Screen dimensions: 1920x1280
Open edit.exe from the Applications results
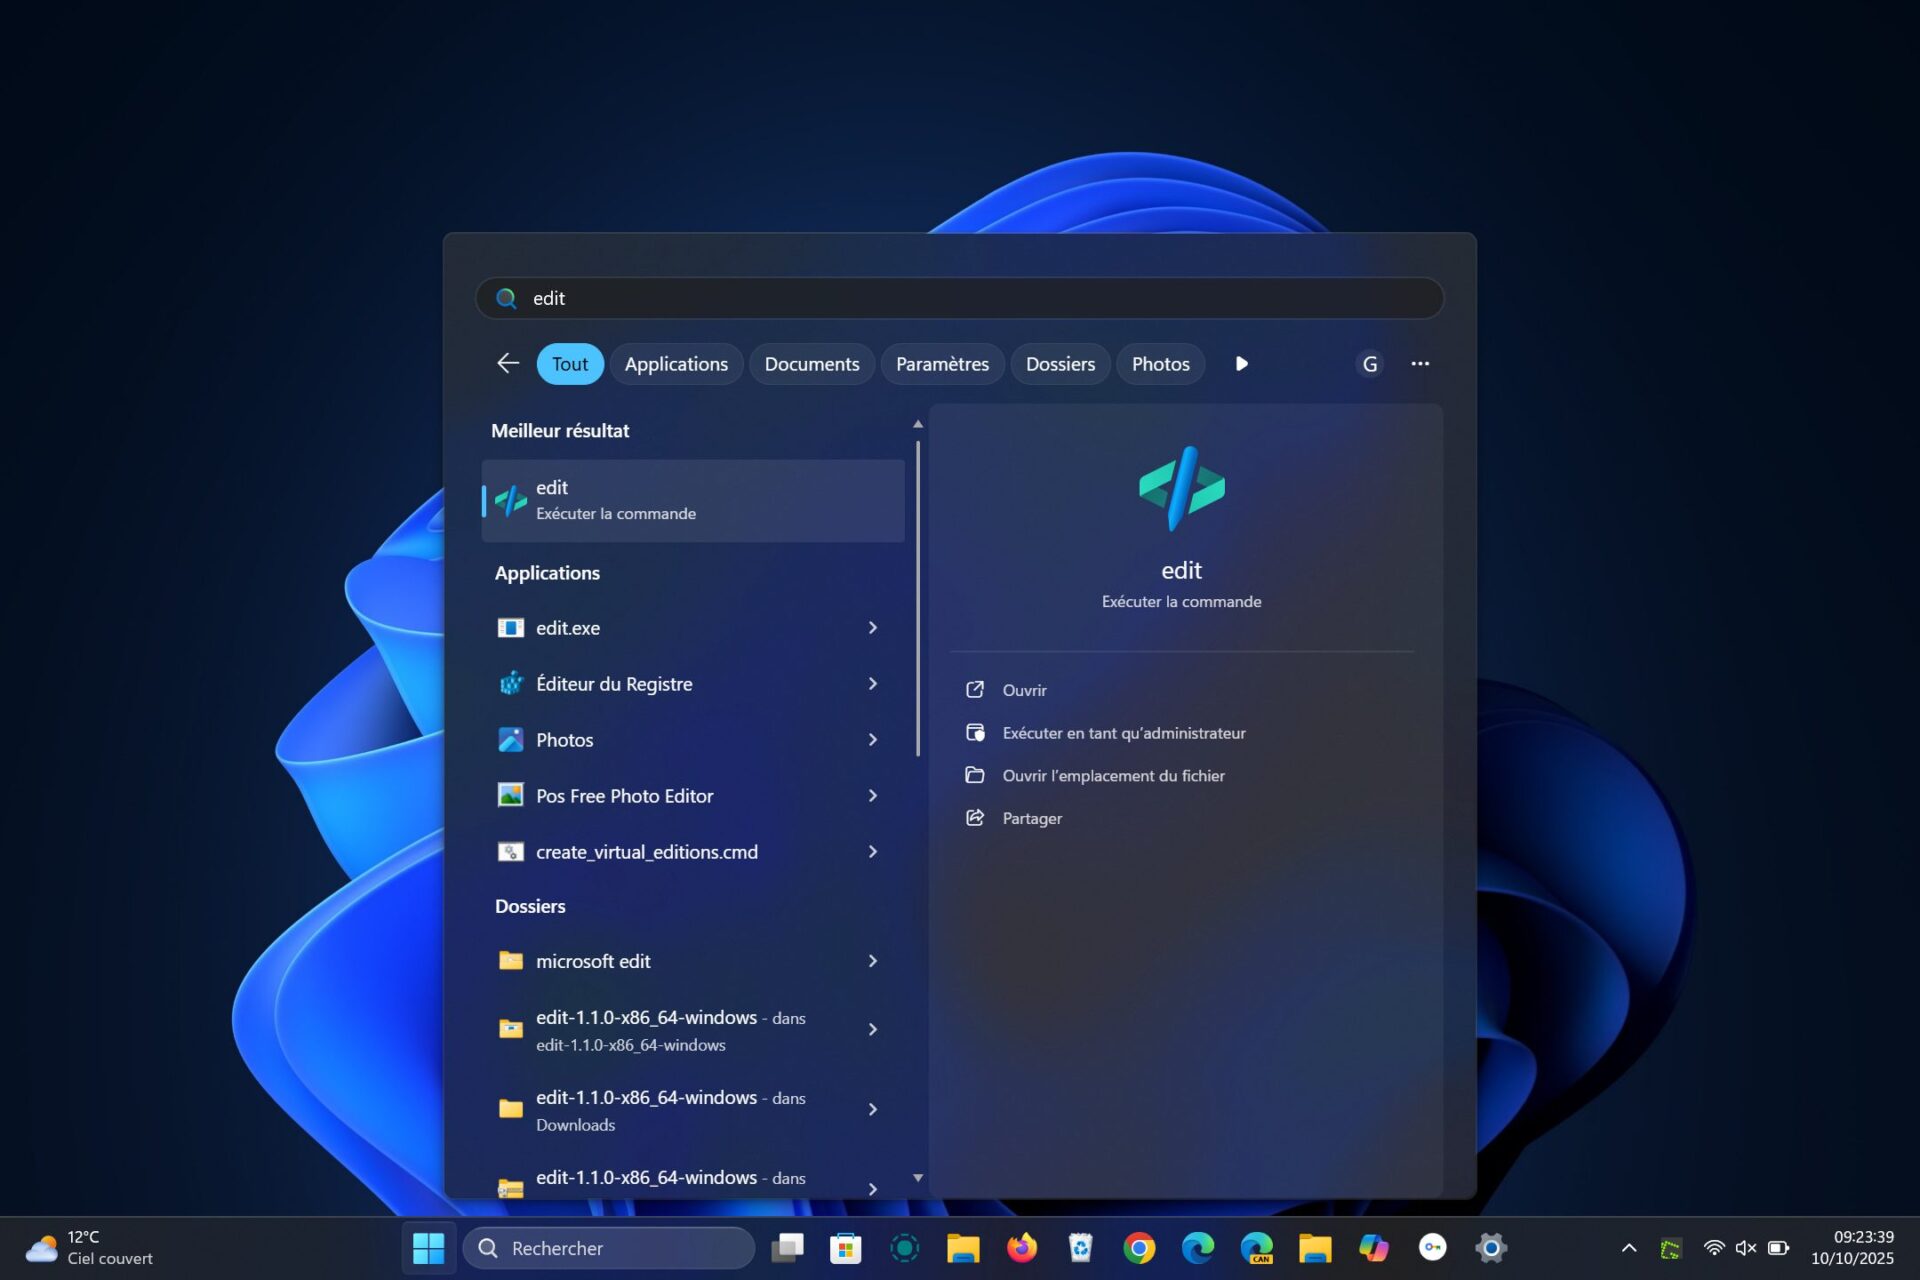point(567,628)
